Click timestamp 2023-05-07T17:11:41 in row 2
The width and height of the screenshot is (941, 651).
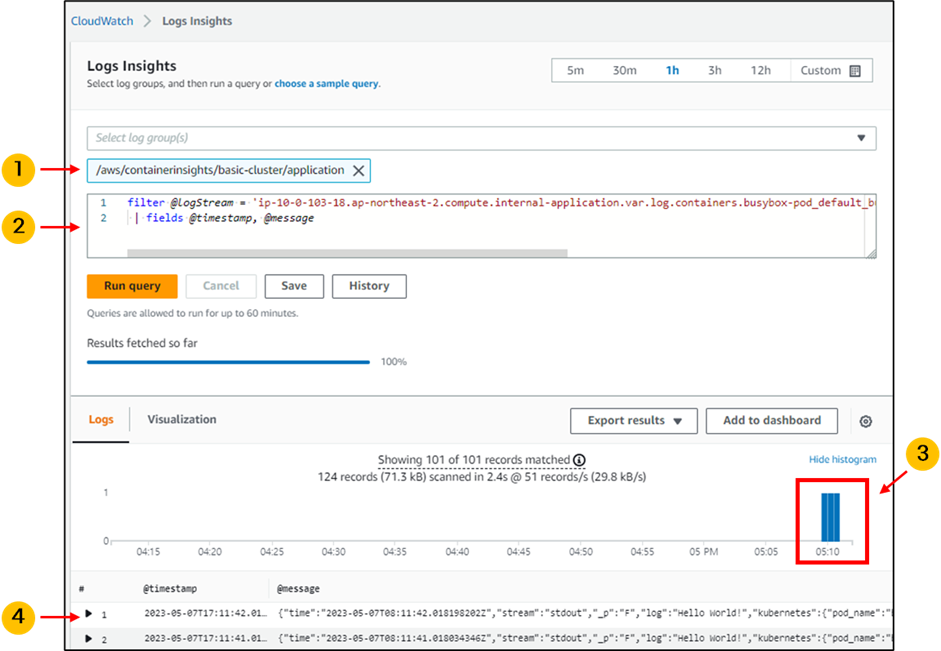pos(206,638)
